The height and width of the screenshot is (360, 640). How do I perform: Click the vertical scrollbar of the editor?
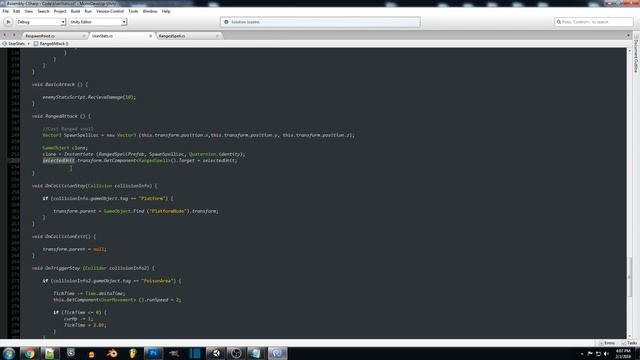(x=629, y=278)
